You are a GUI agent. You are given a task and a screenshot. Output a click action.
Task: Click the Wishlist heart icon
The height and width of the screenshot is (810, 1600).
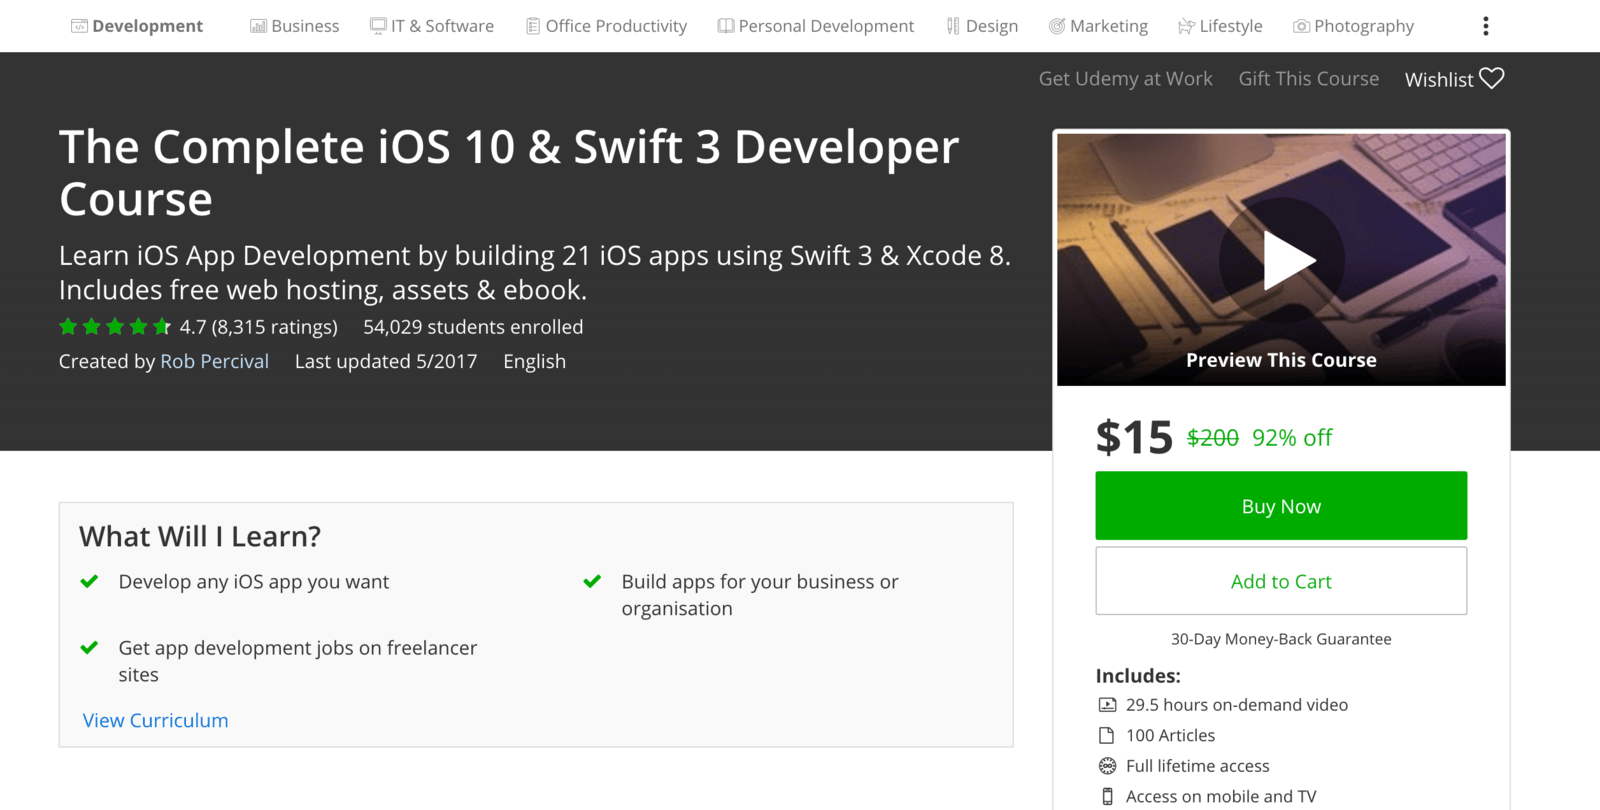1491,78
